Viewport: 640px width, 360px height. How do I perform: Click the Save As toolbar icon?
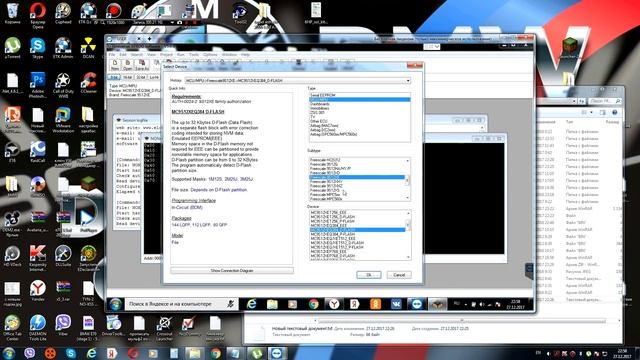(142, 65)
